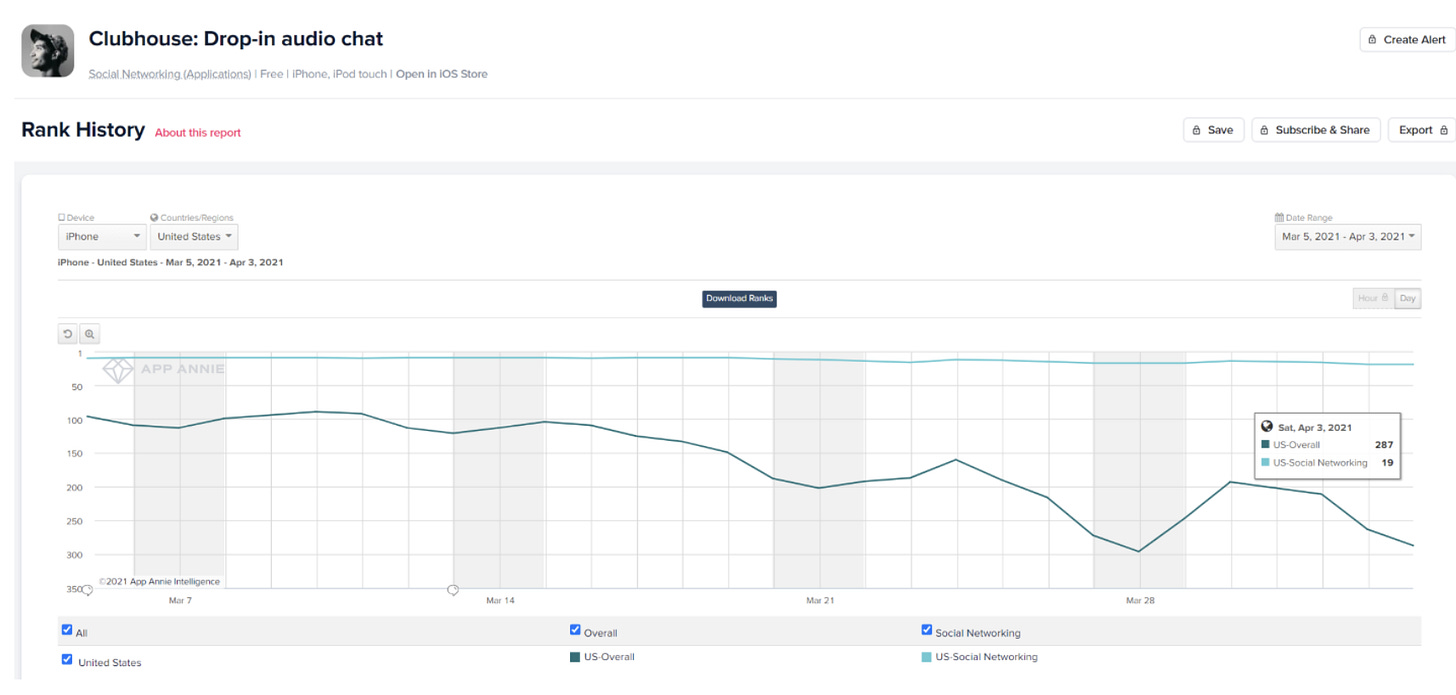Click the Mar 7 axis label

(x=180, y=601)
